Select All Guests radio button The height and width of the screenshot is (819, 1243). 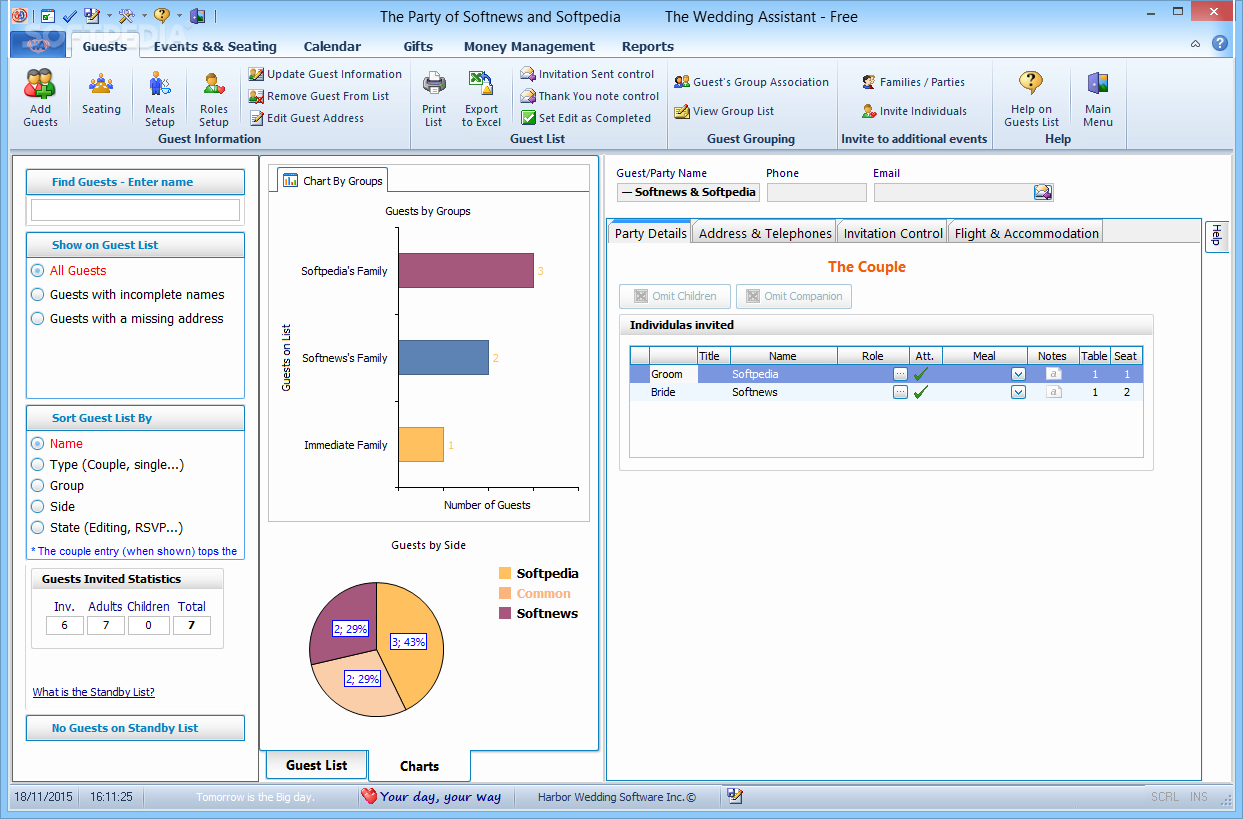point(38,270)
